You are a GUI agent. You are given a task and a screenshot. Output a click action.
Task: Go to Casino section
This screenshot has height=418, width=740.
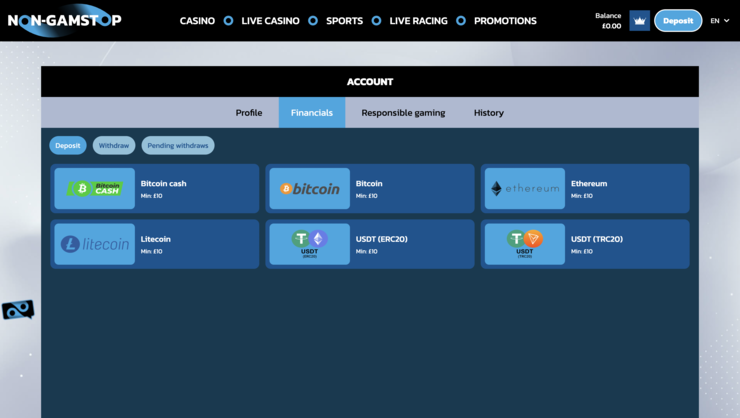197,21
